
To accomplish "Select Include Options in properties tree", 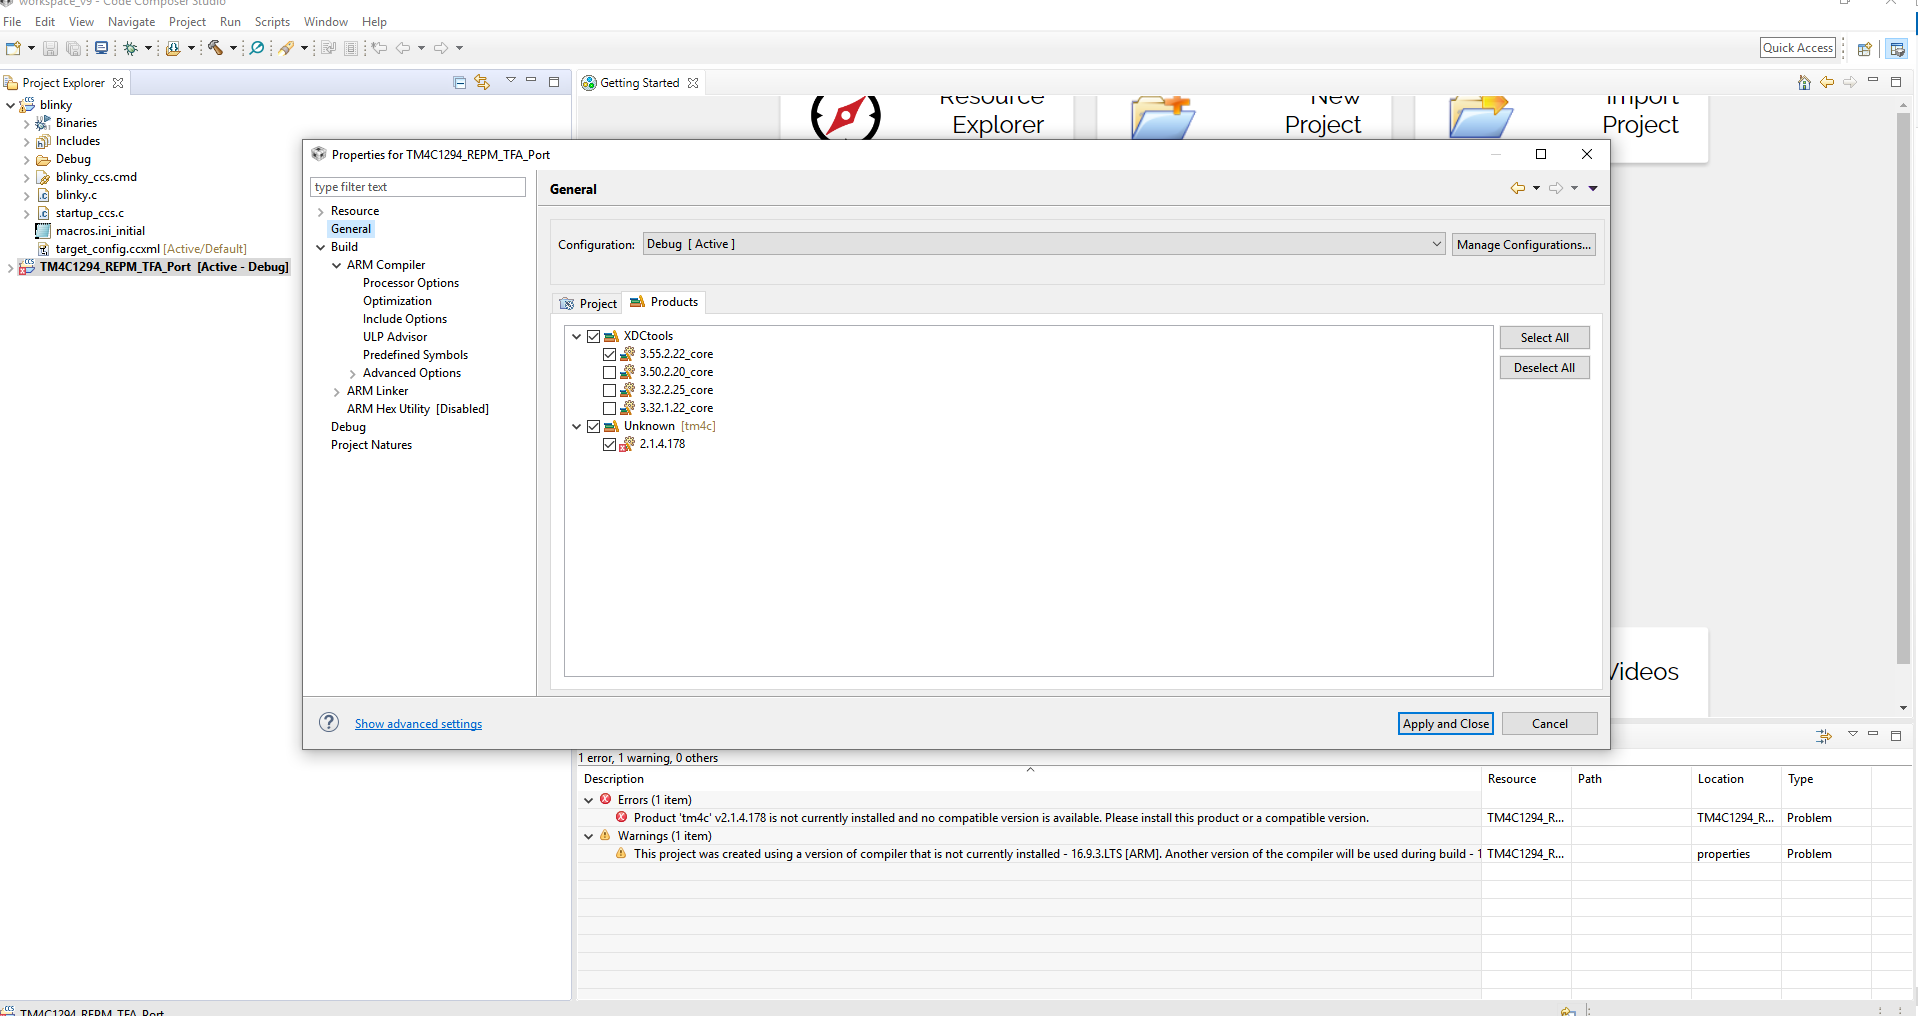I will pyautogui.click(x=405, y=319).
